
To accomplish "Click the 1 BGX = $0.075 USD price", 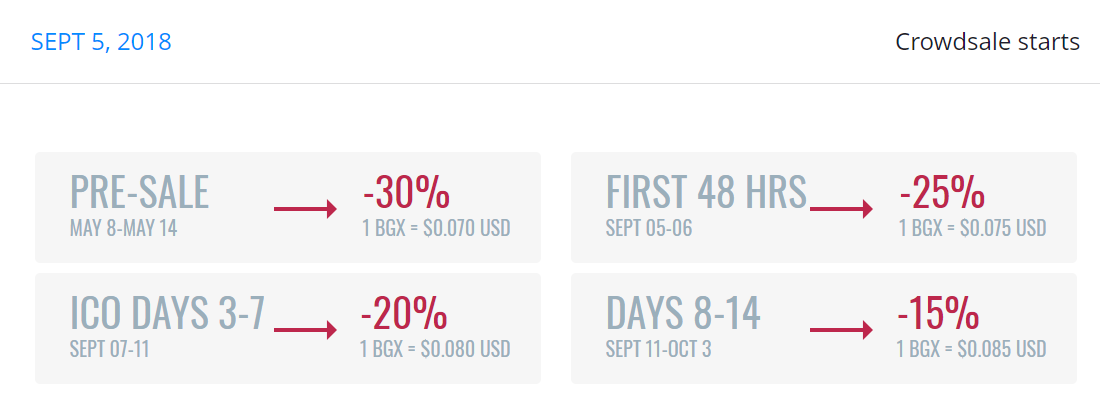I will click(x=972, y=229).
